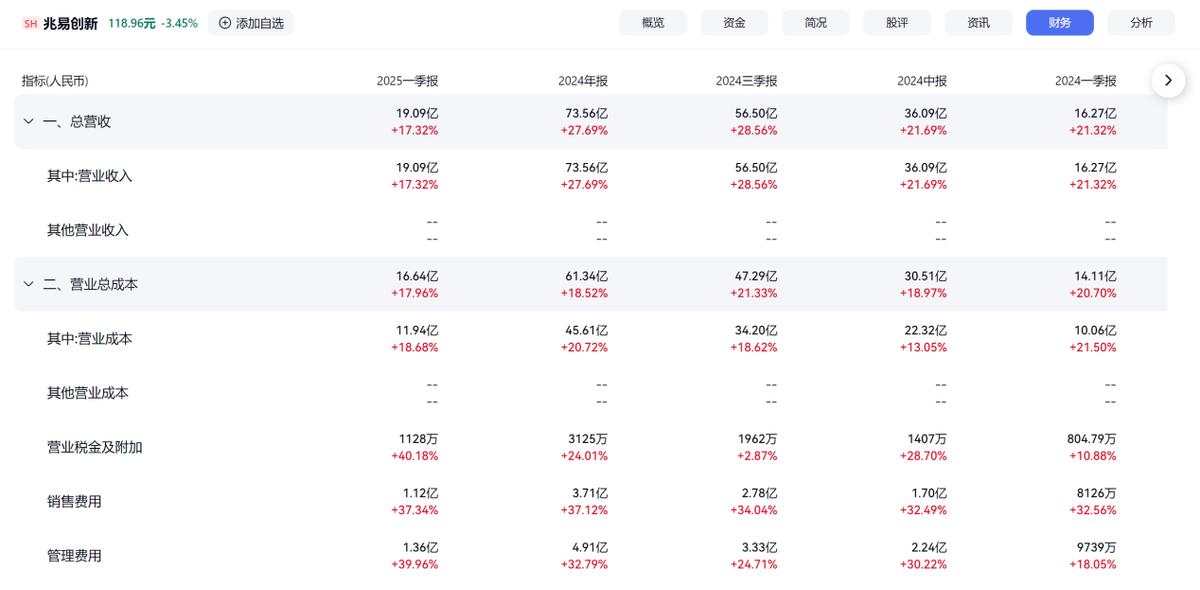This screenshot has width=1200, height=590.
Task: Go to the 股评 tab
Action: point(897,23)
